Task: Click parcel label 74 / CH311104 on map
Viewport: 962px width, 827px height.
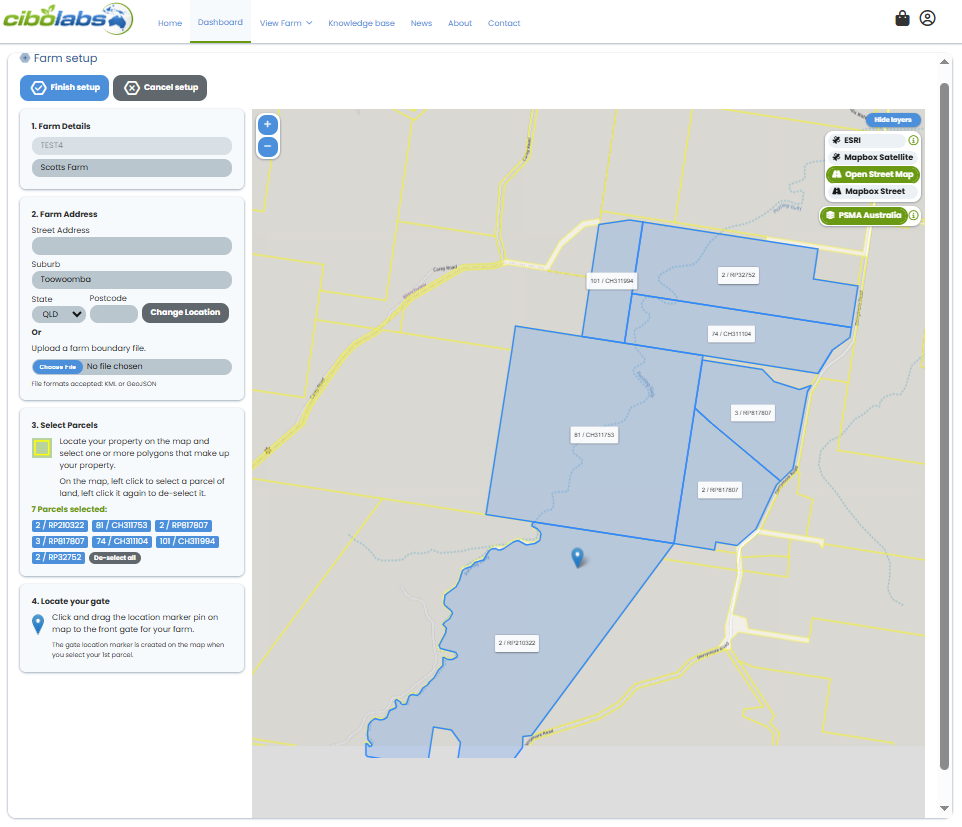Action: coord(730,333)
